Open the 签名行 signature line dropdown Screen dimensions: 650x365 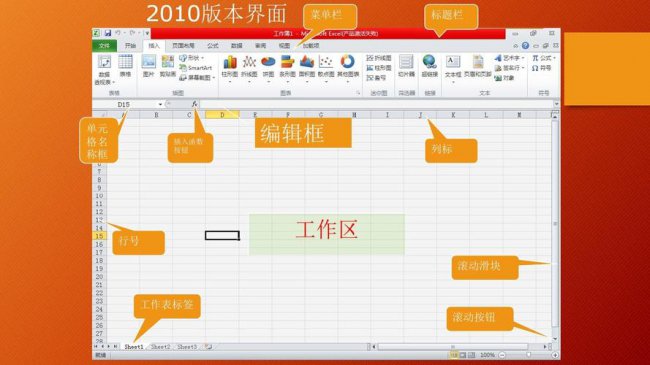(523, 68)
